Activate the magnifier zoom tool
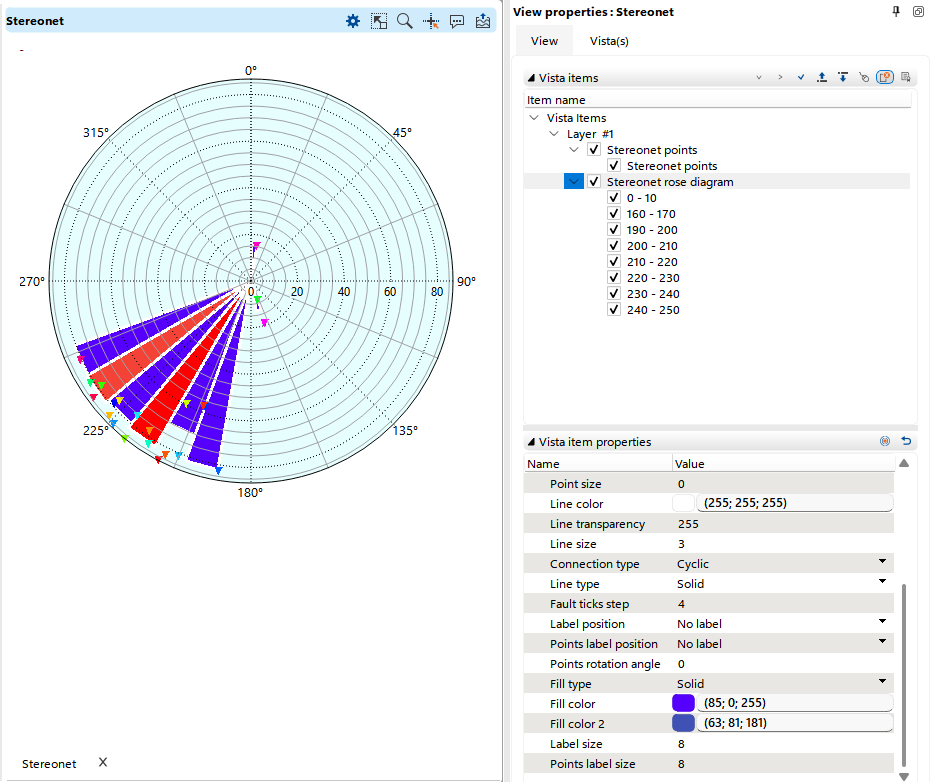 (x=405, y=20)
